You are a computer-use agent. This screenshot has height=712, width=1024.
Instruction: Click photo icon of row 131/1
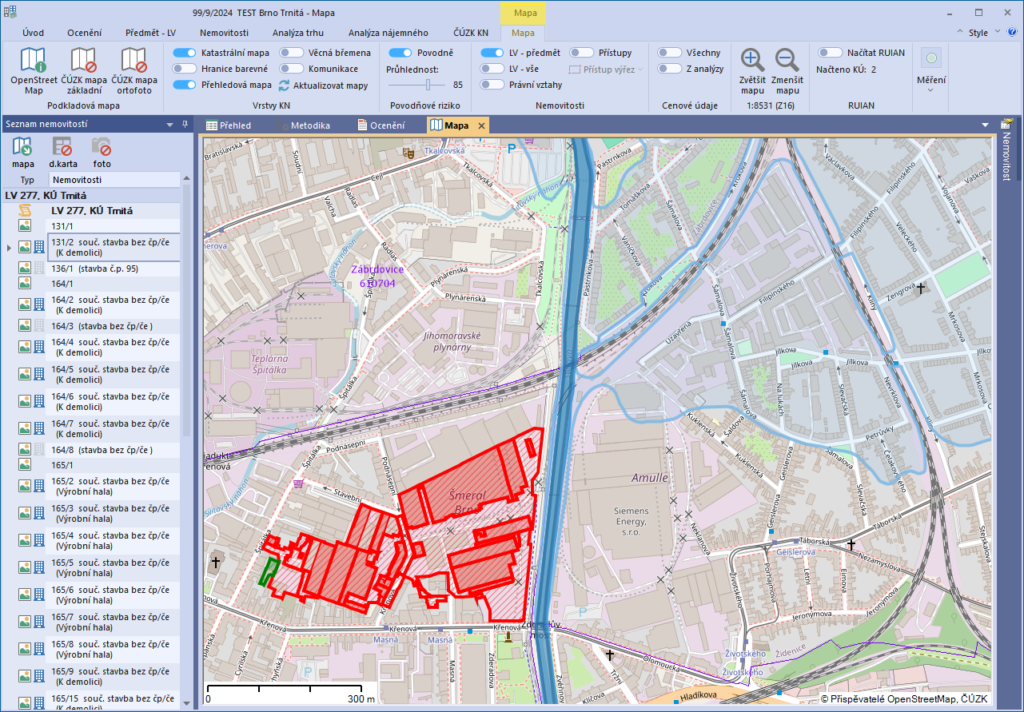(24, 226)
